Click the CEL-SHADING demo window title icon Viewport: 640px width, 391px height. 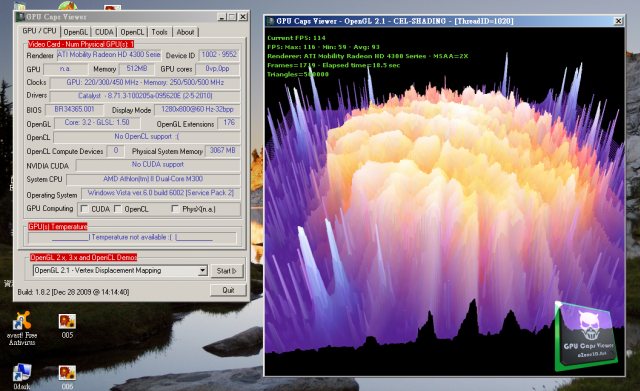270,21
